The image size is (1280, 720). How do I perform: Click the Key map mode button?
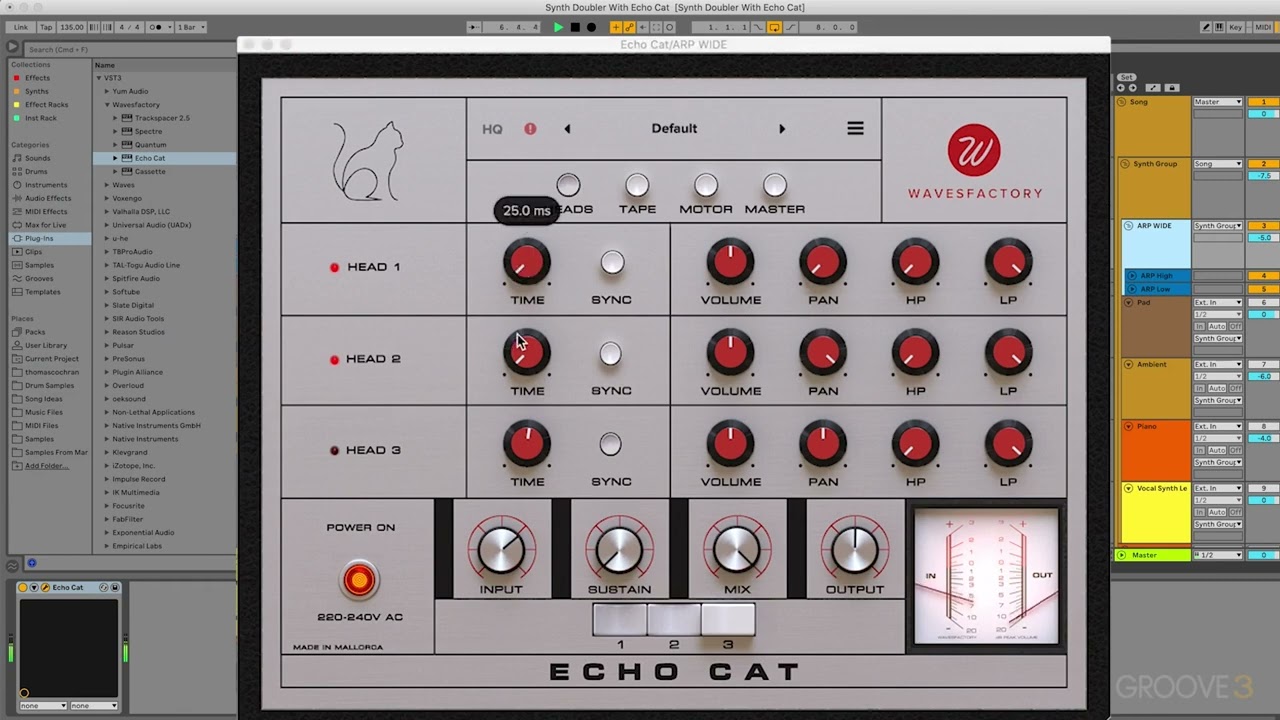tap(1236, 27)
